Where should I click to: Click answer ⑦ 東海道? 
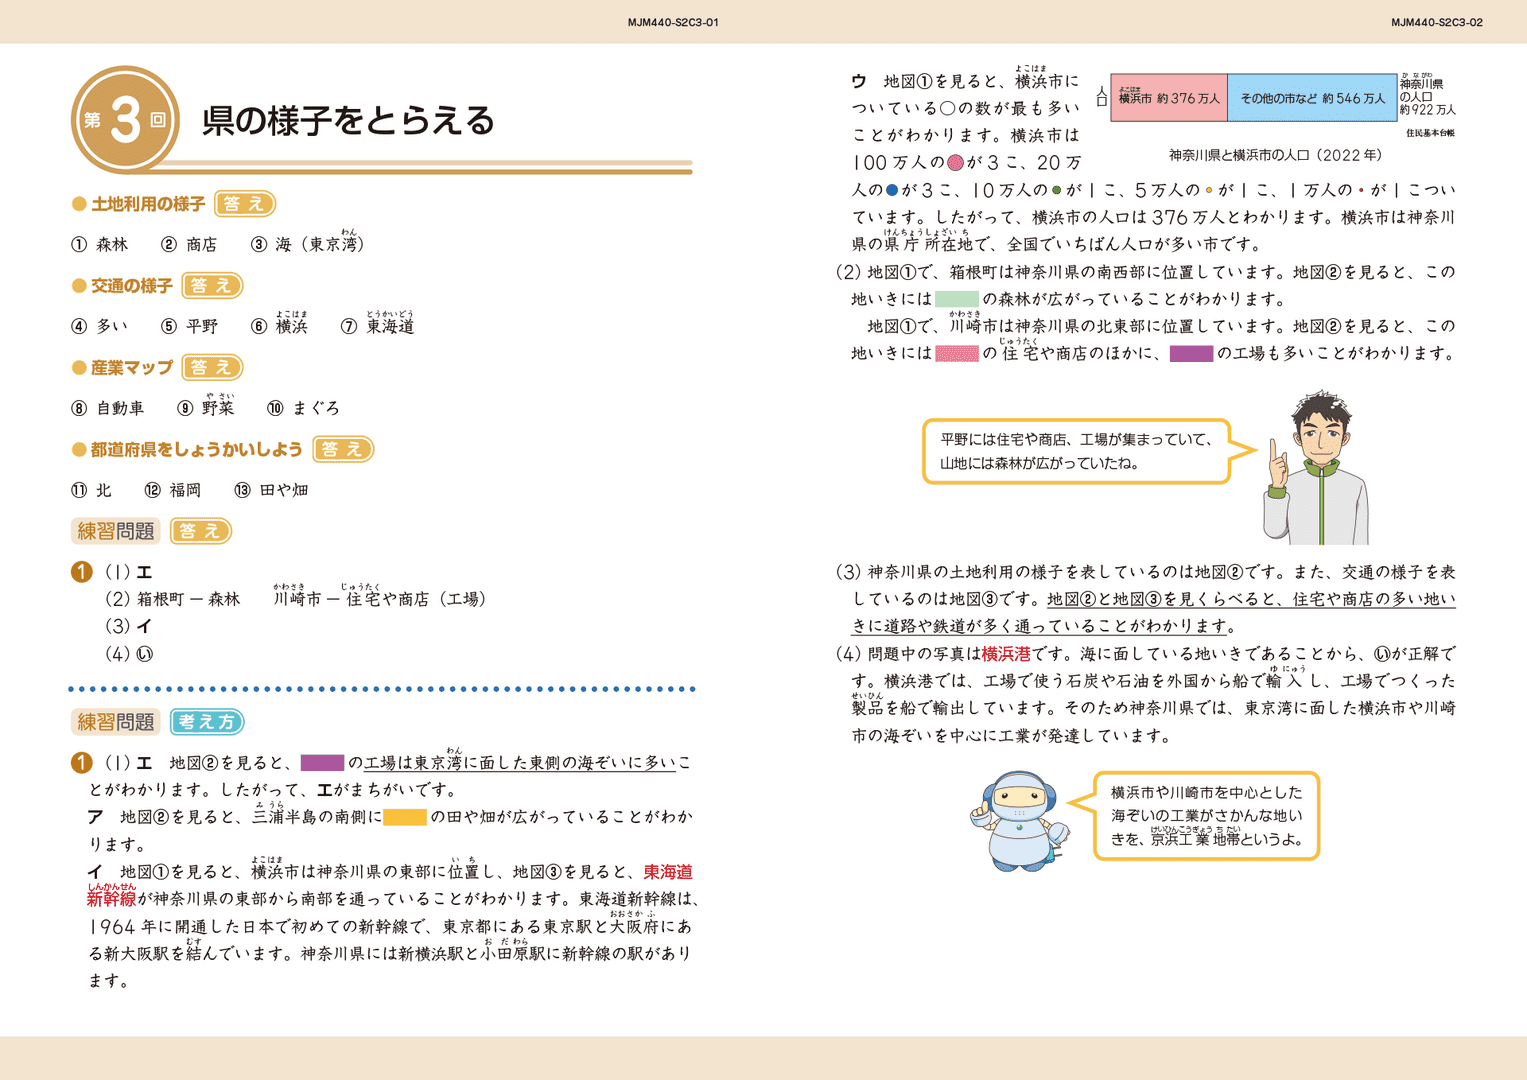[x=377, y=323]
